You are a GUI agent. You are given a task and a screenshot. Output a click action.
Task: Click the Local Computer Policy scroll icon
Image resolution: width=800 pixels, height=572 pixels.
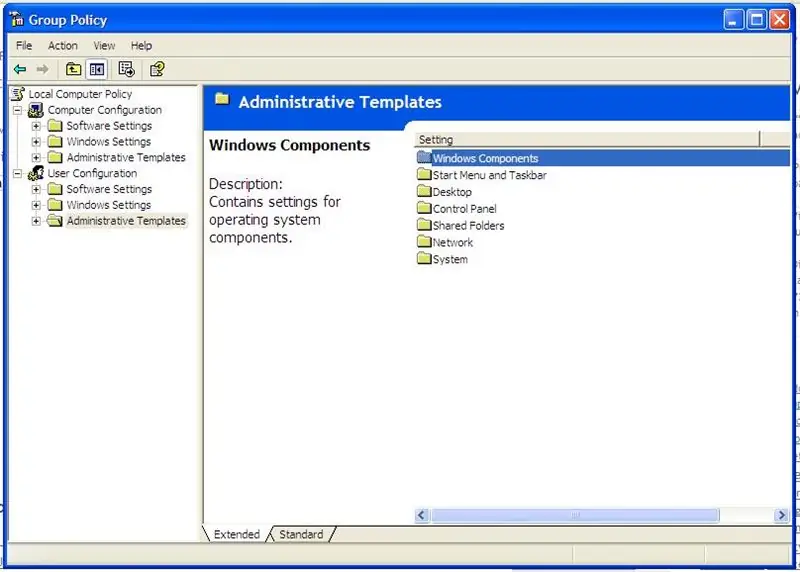[18, 94]
